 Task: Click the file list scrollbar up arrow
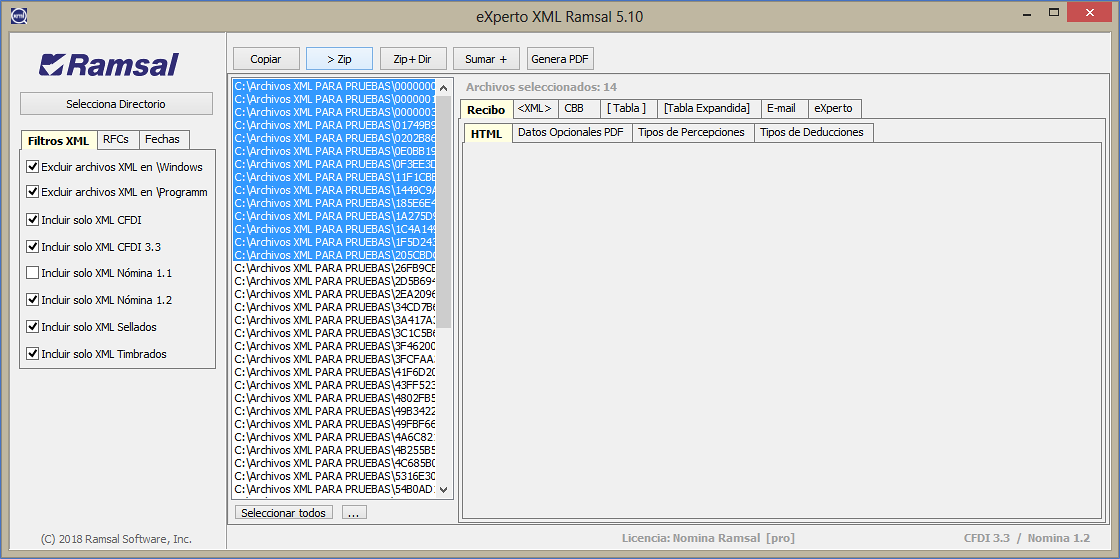pyautogui.click(x=444, y=88)
